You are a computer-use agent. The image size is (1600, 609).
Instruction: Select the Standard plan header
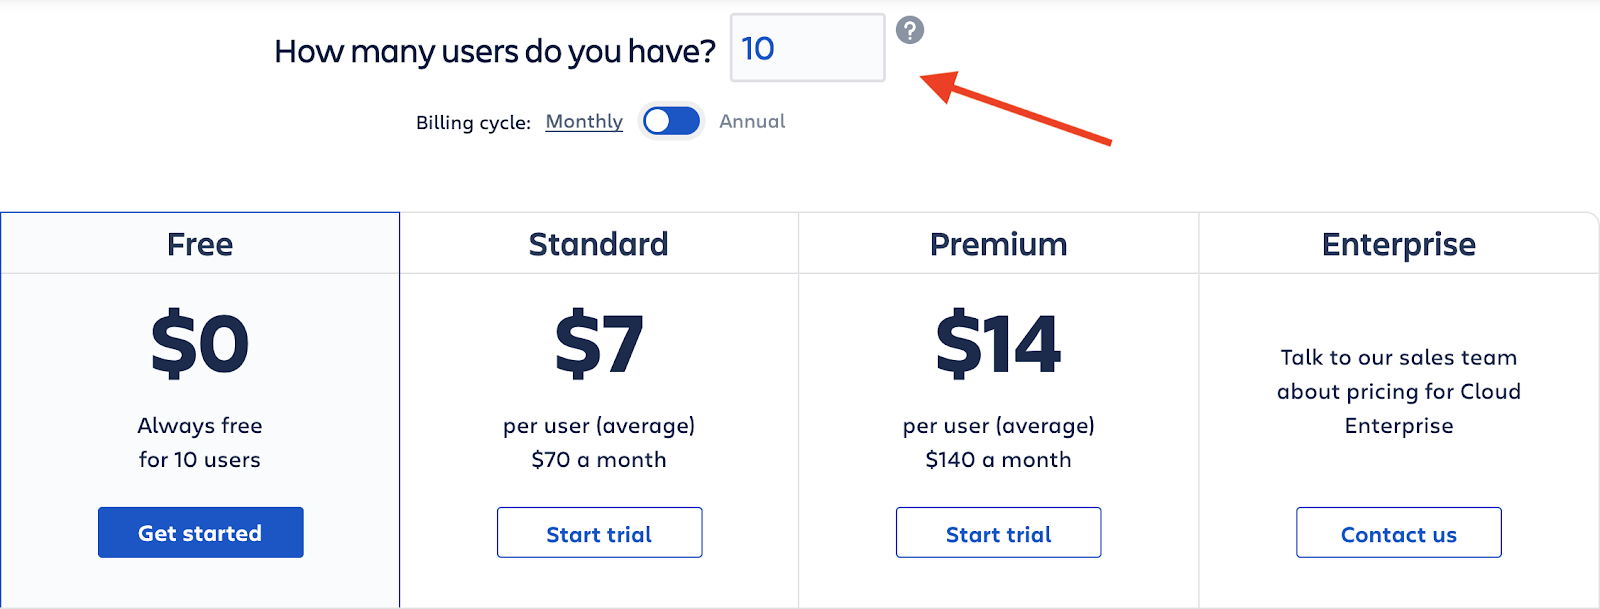(598, 244)
